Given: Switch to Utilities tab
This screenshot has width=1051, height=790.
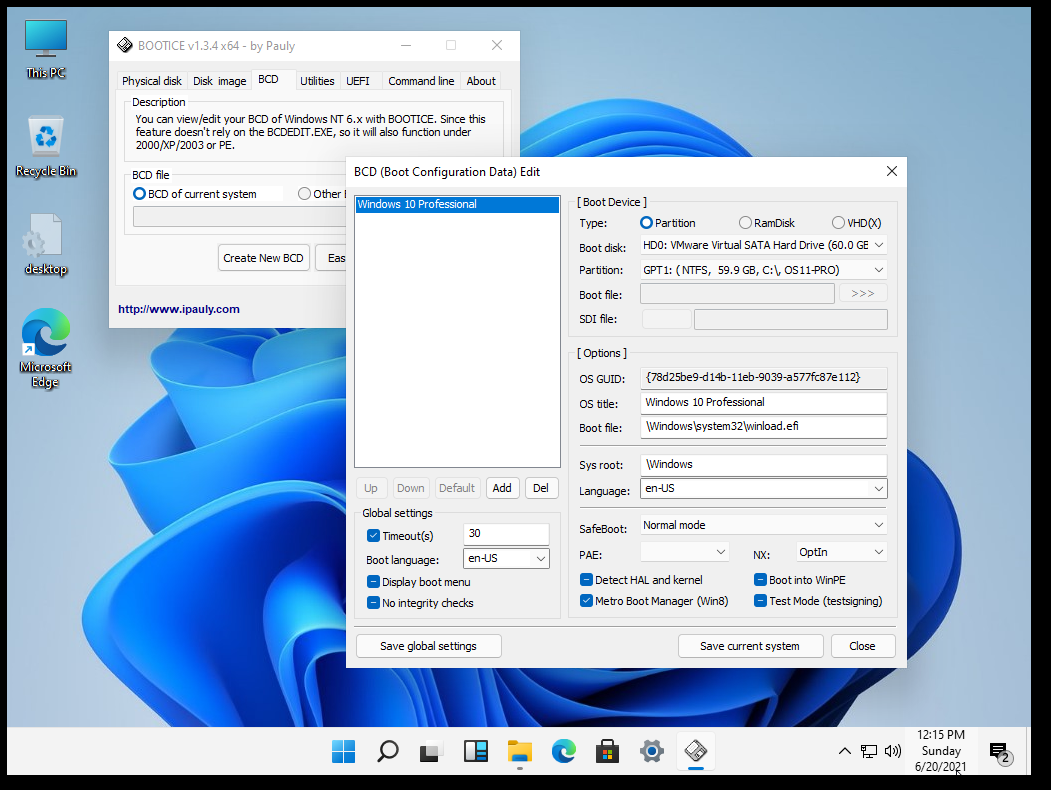Looking at the screenshot, I should (x=317, y=81).
